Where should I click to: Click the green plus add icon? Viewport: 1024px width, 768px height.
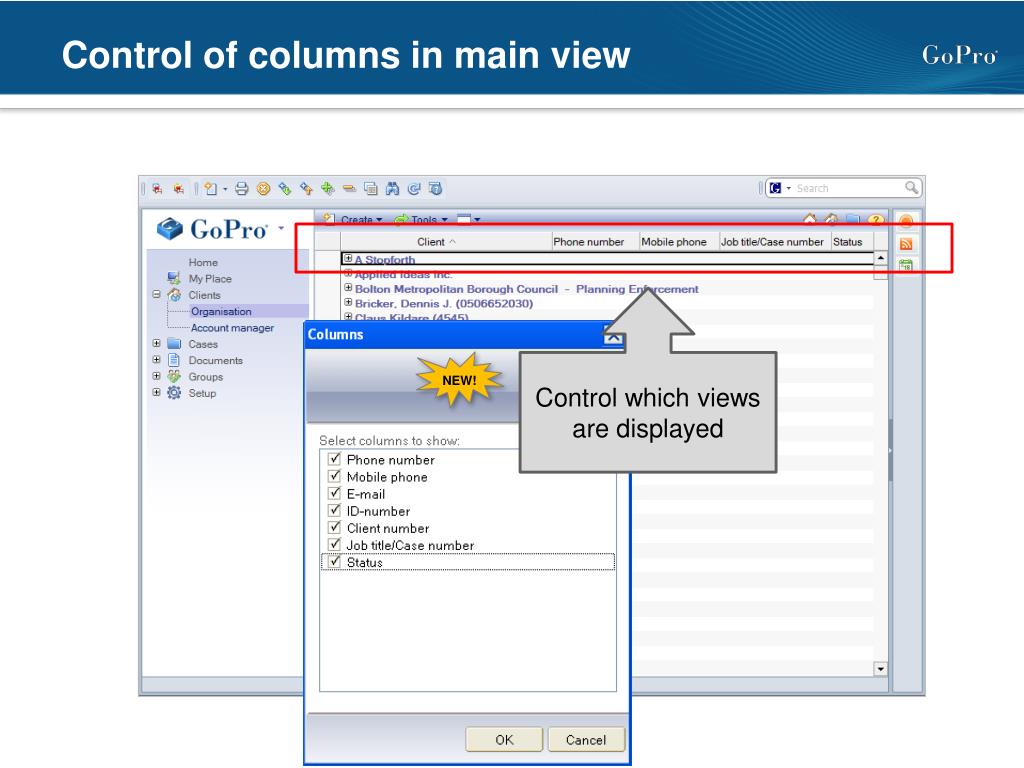coord(328,189)
